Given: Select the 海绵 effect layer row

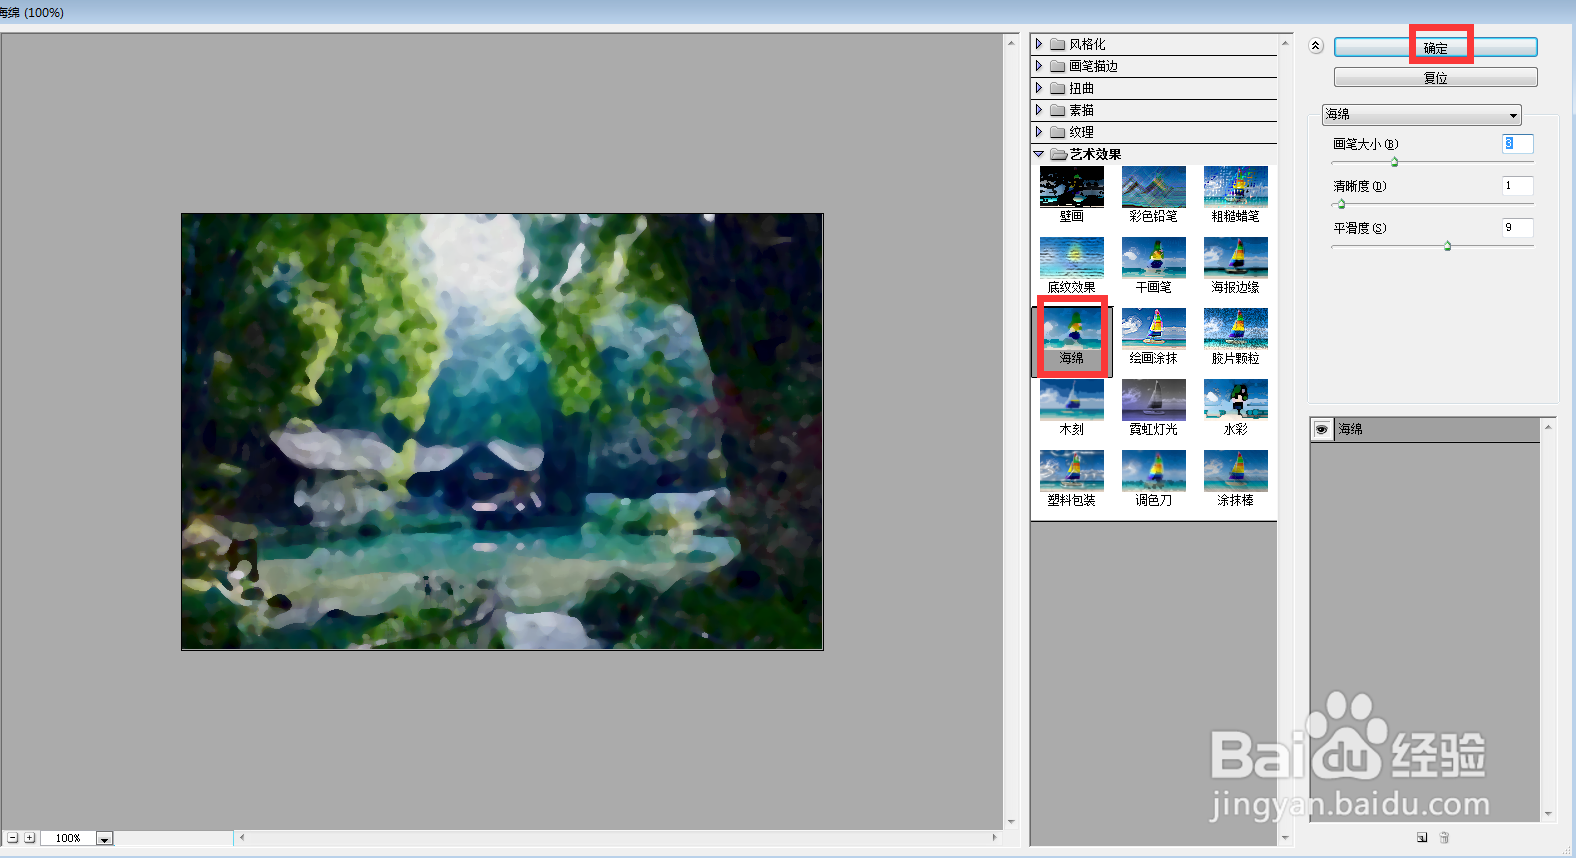Looking at the screenshot, I should click(x=1425, y=430).
